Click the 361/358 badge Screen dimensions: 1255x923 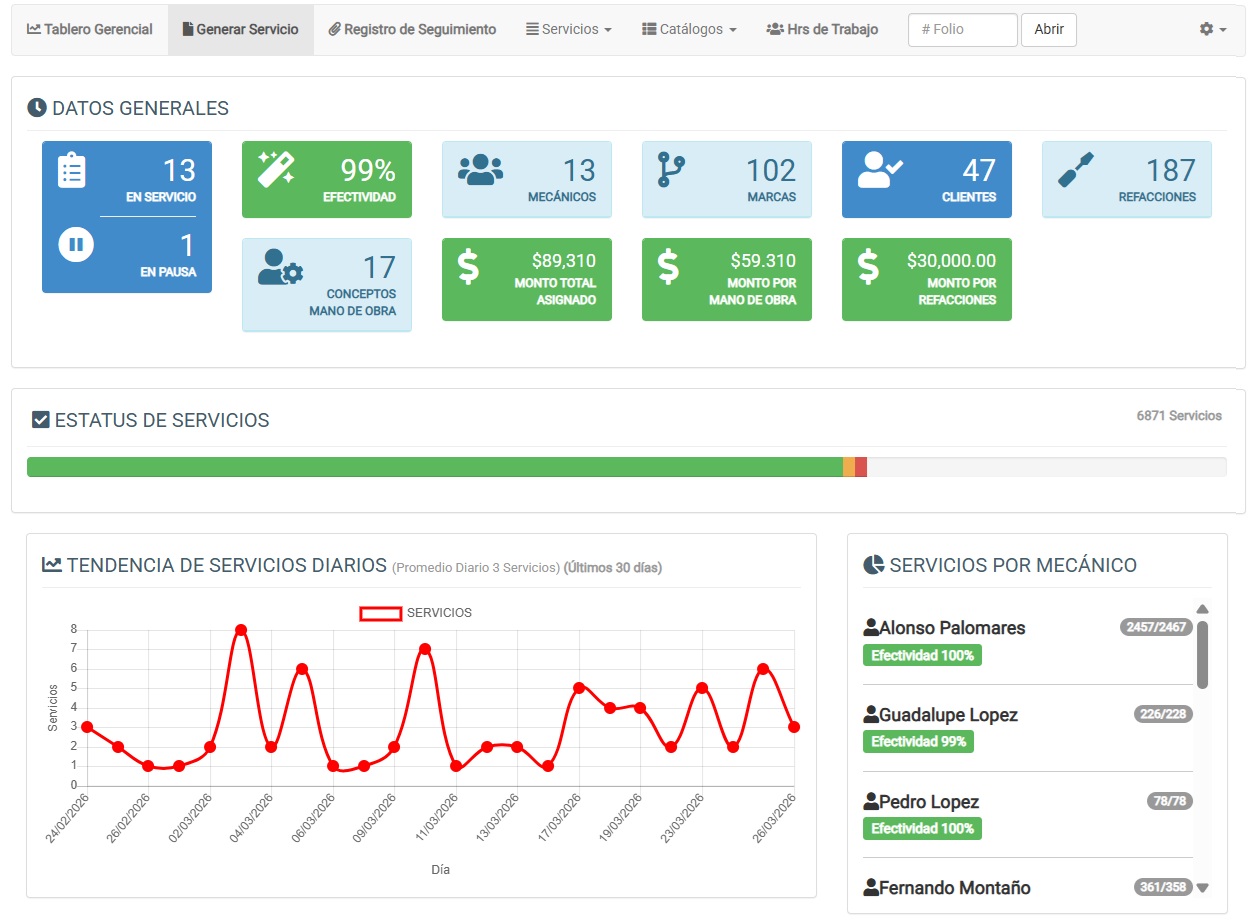(1163, 887)
